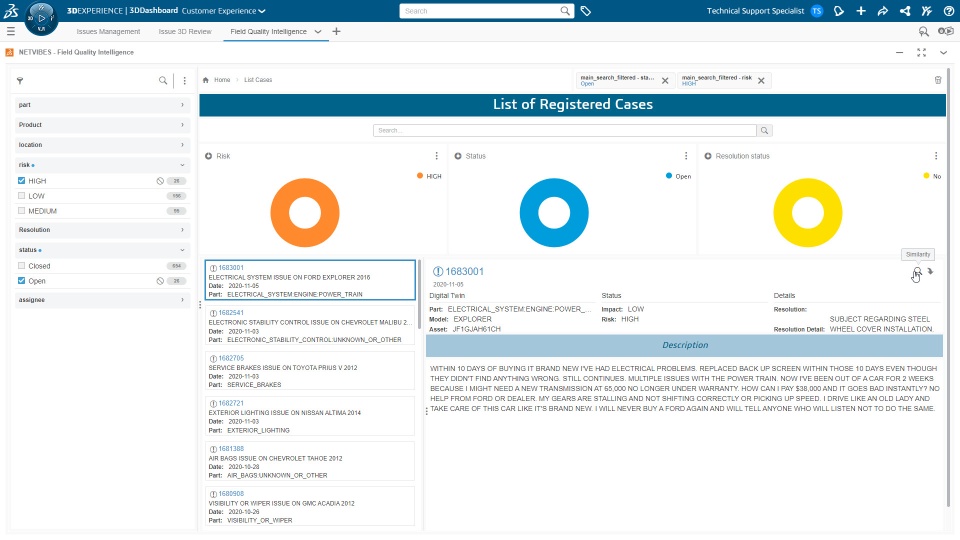This screenshot has width=960, height=540.
Task: Expand the part facet
Action: [102, 105]
